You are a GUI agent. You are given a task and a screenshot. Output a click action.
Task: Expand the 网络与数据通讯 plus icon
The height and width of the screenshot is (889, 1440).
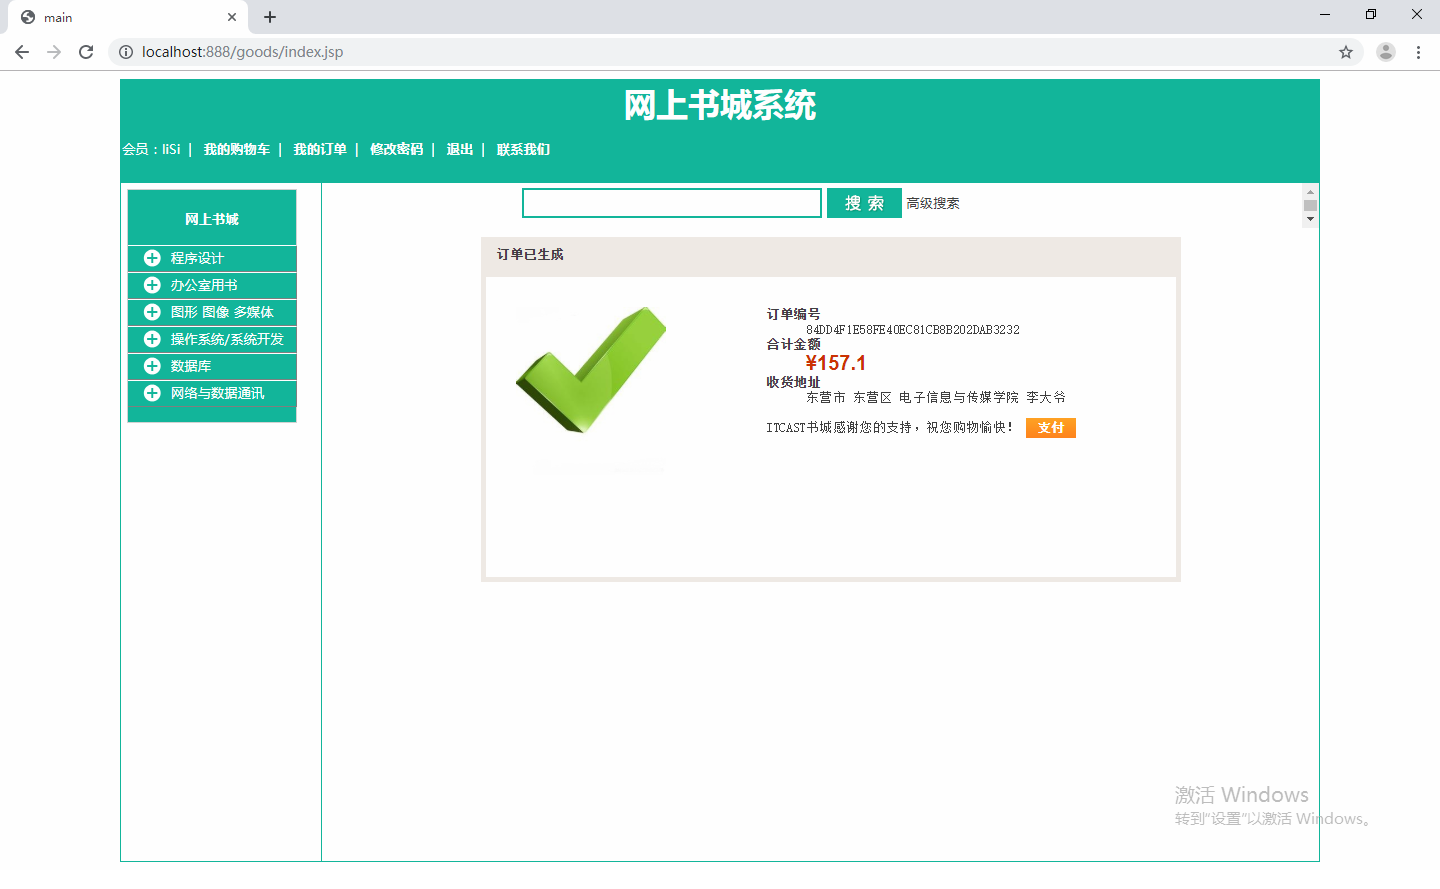tap(152, 393)
